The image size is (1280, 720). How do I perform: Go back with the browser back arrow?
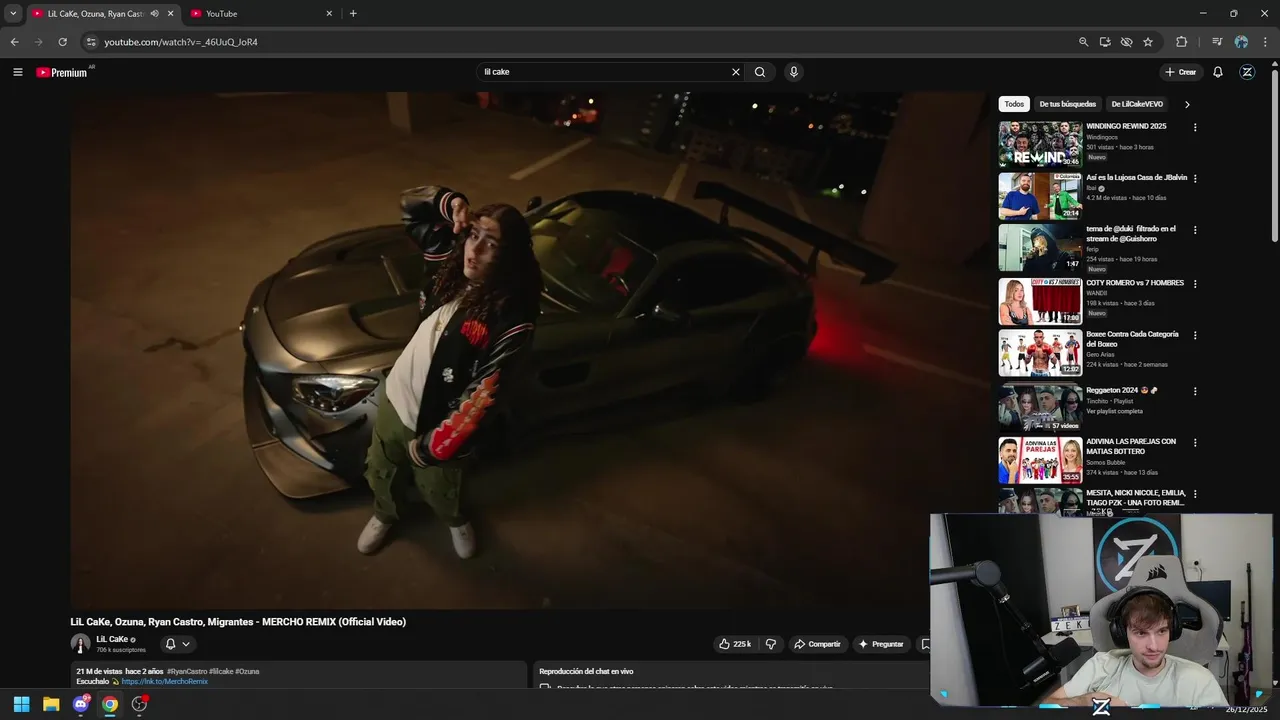tap(14, 42)
